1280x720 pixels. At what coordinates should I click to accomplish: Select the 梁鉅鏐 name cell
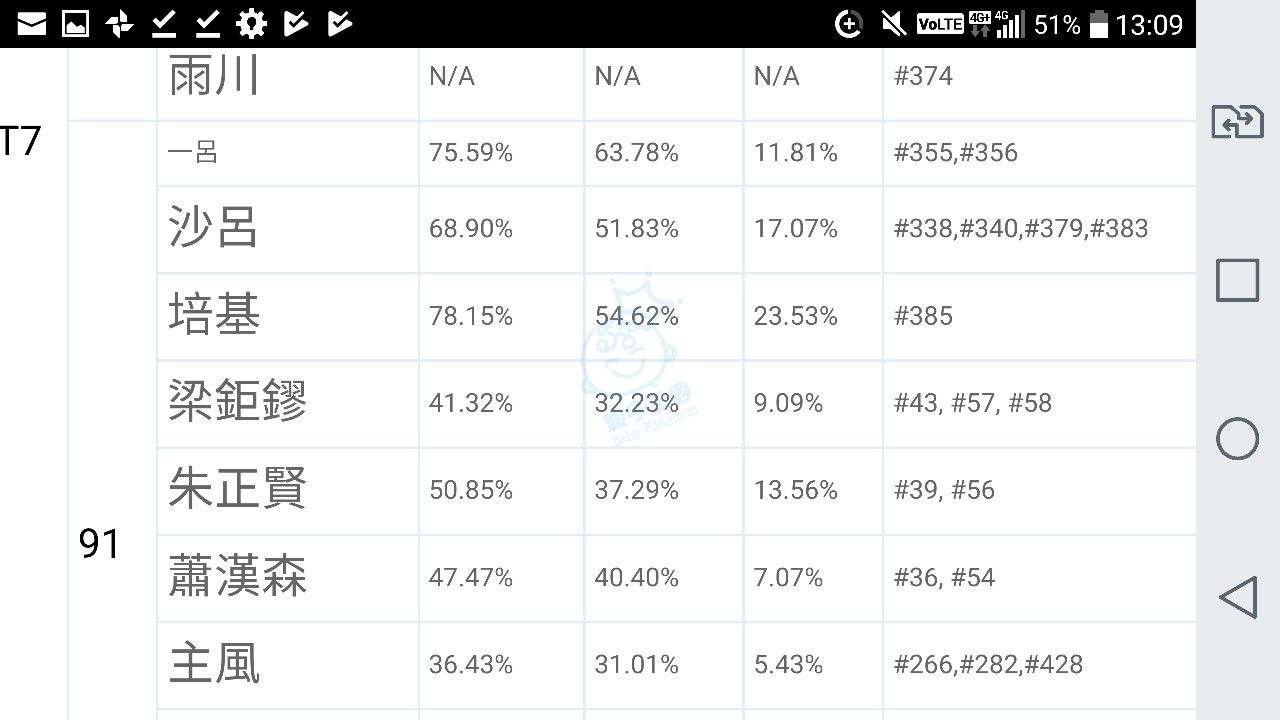238,403
